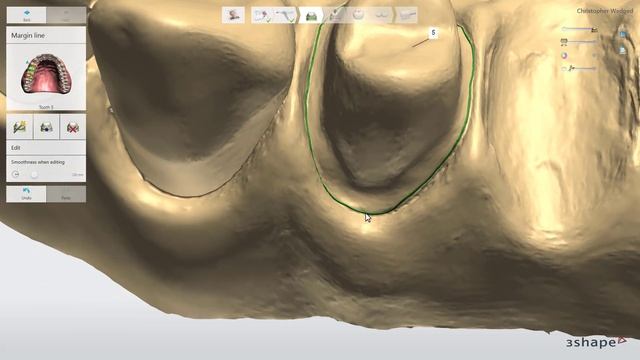Select the place margin points tool
The height and width of the screenshot is (360, 640).
click(x=46, y=127)
